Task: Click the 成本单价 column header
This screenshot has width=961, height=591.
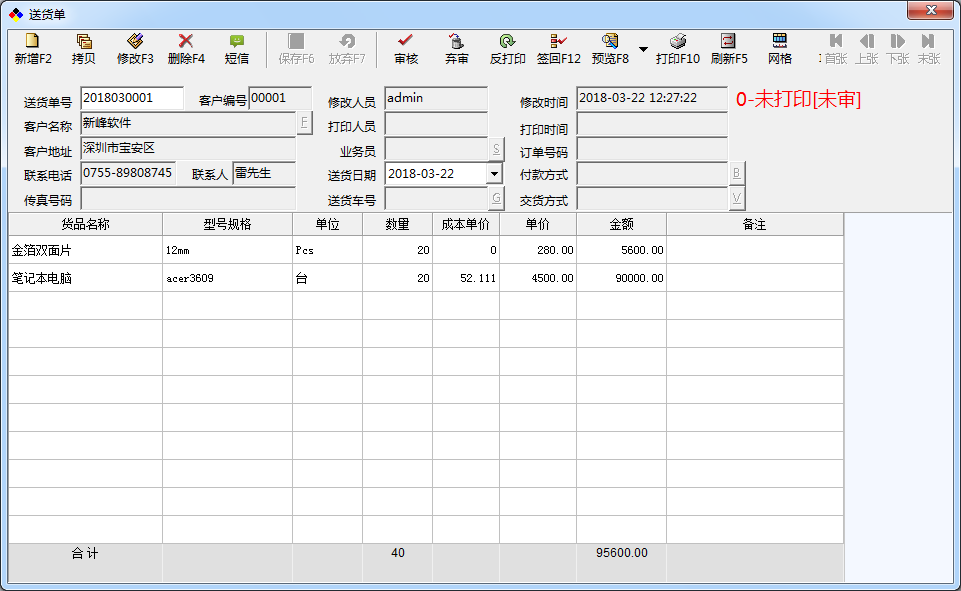Action: (x=466, y=224)
